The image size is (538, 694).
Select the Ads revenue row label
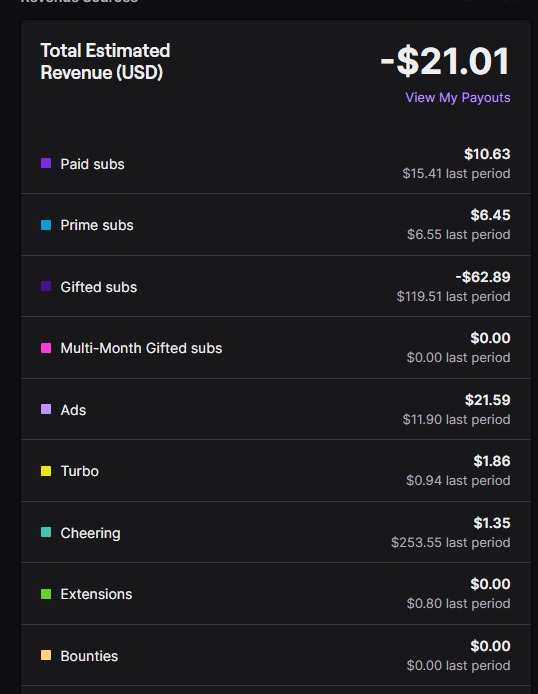pos(73,410)
